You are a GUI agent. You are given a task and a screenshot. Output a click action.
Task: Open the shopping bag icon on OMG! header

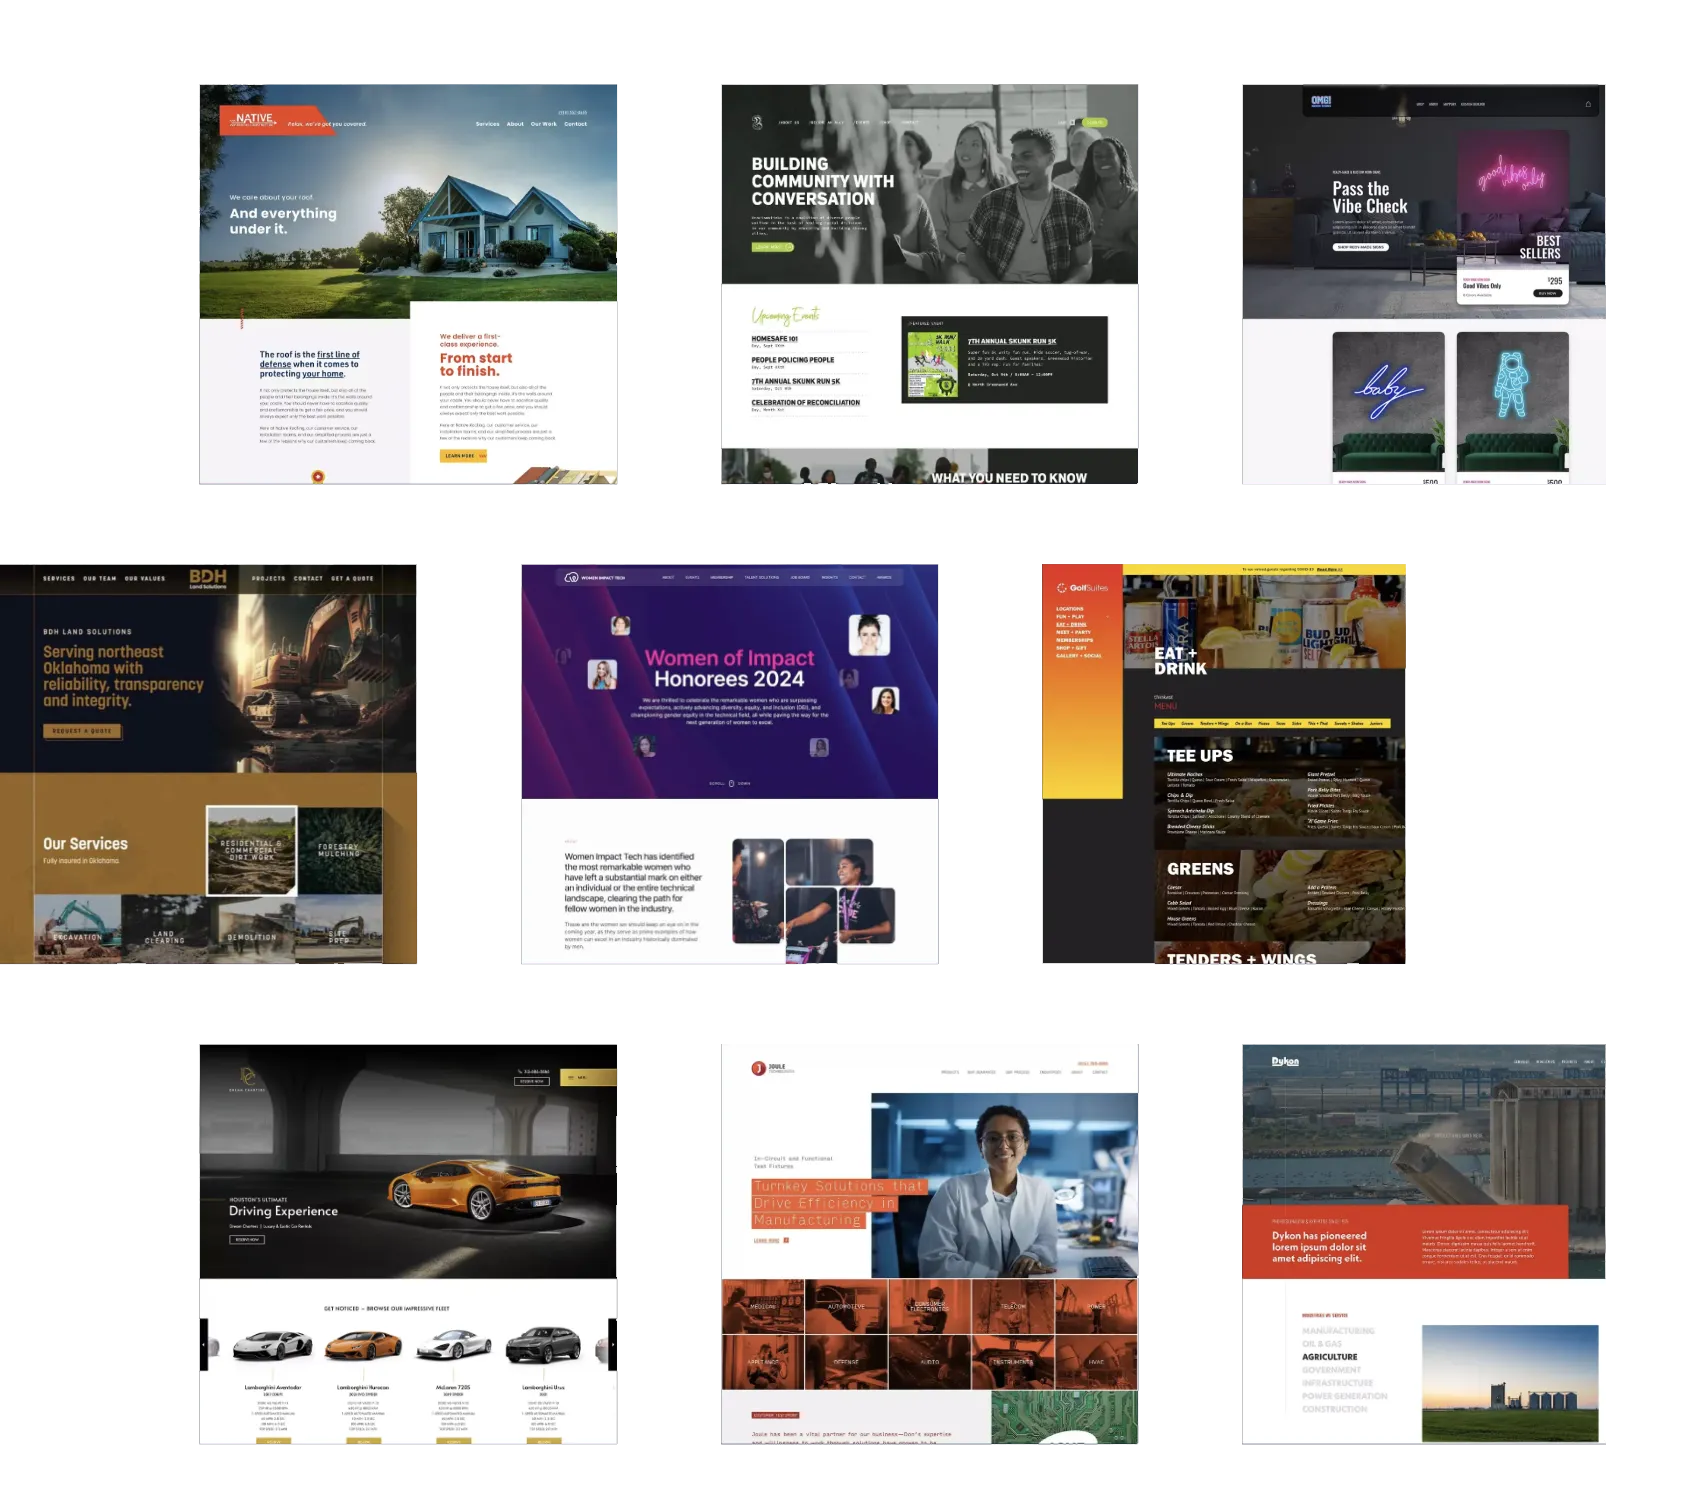[x=1588, y=104]
